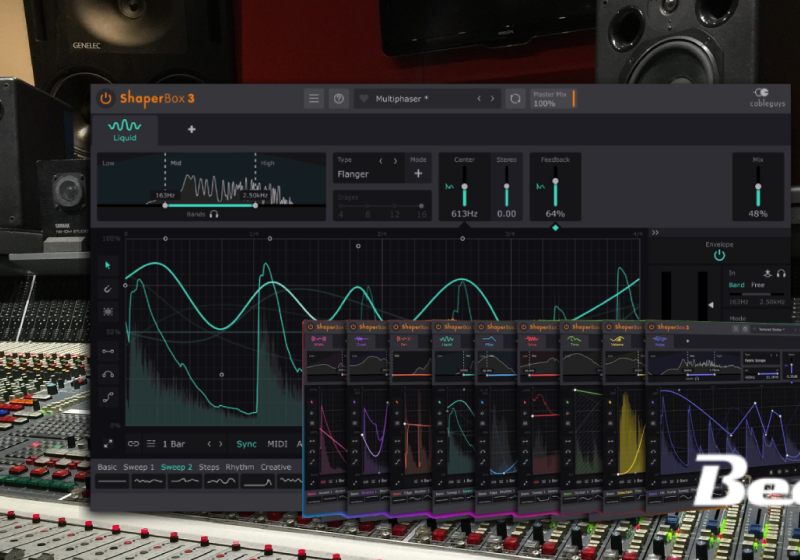
Task: Adjust the Mix slider at 48%
Action: (758, 188)
